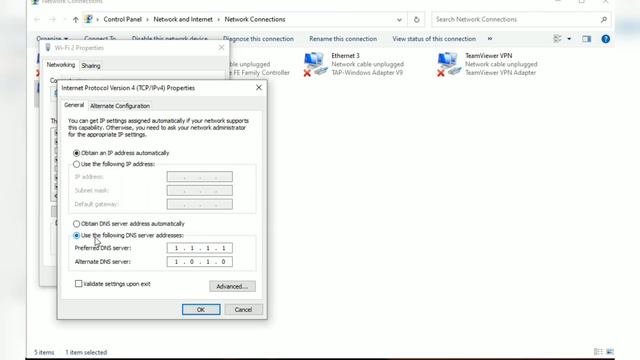Click the Change your view icon
640x360 pixels.
click(558, 39)
